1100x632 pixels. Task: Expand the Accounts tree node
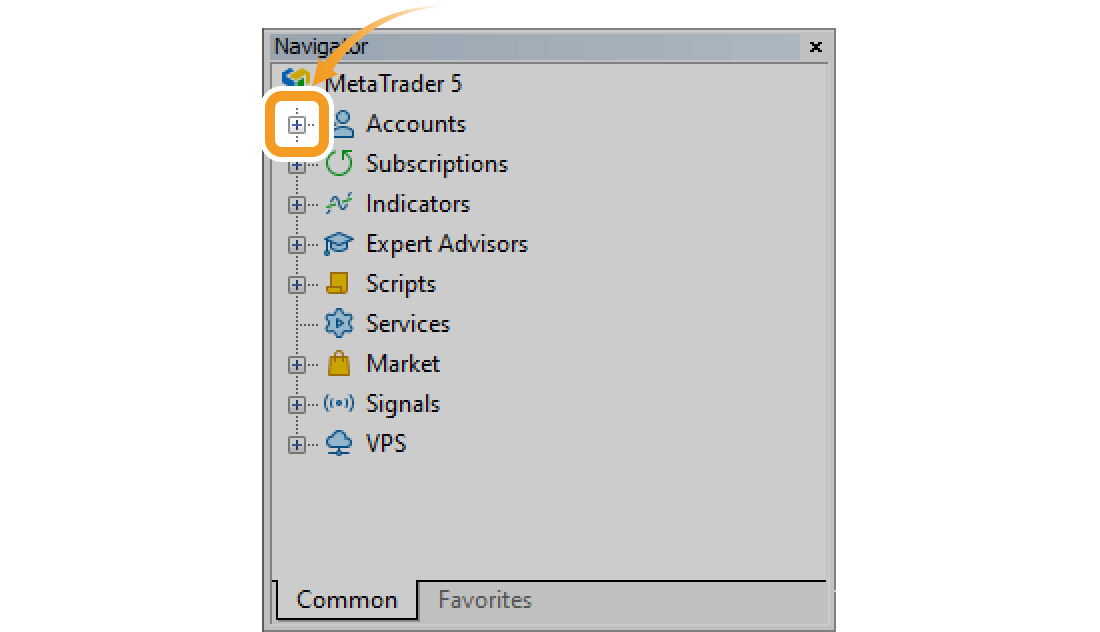[x=297, y=124]
